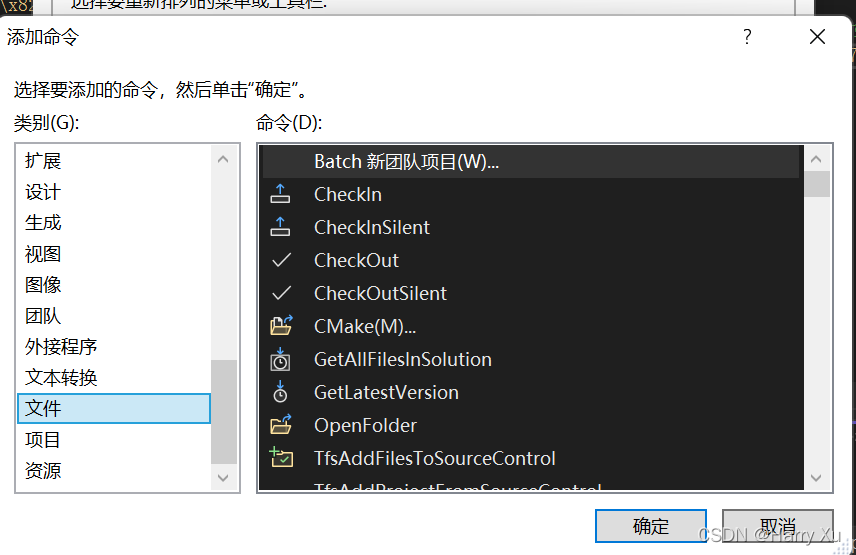Click the OpenFolder folder icon
Image resolution: width=856 pixels, height=555 pixels.
tap(281, 425)
